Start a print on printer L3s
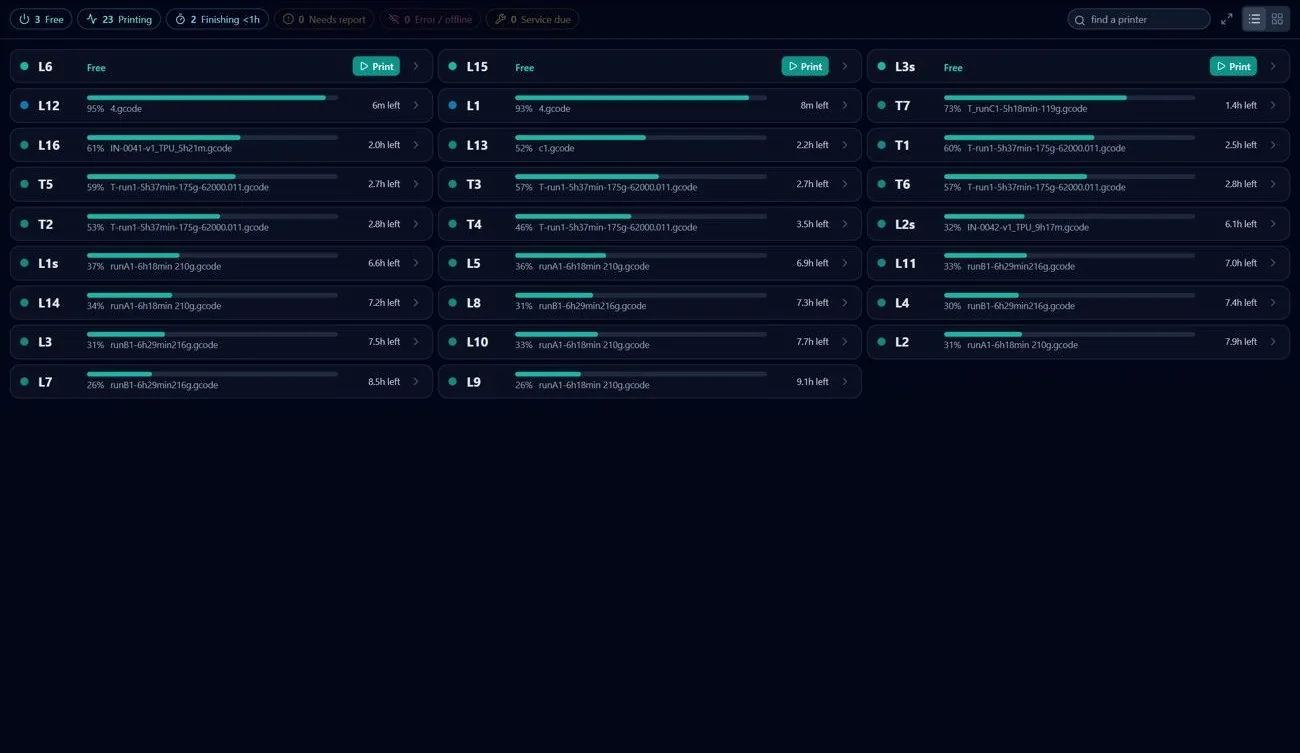1300x753 pixels. [x=1233, y=66]
